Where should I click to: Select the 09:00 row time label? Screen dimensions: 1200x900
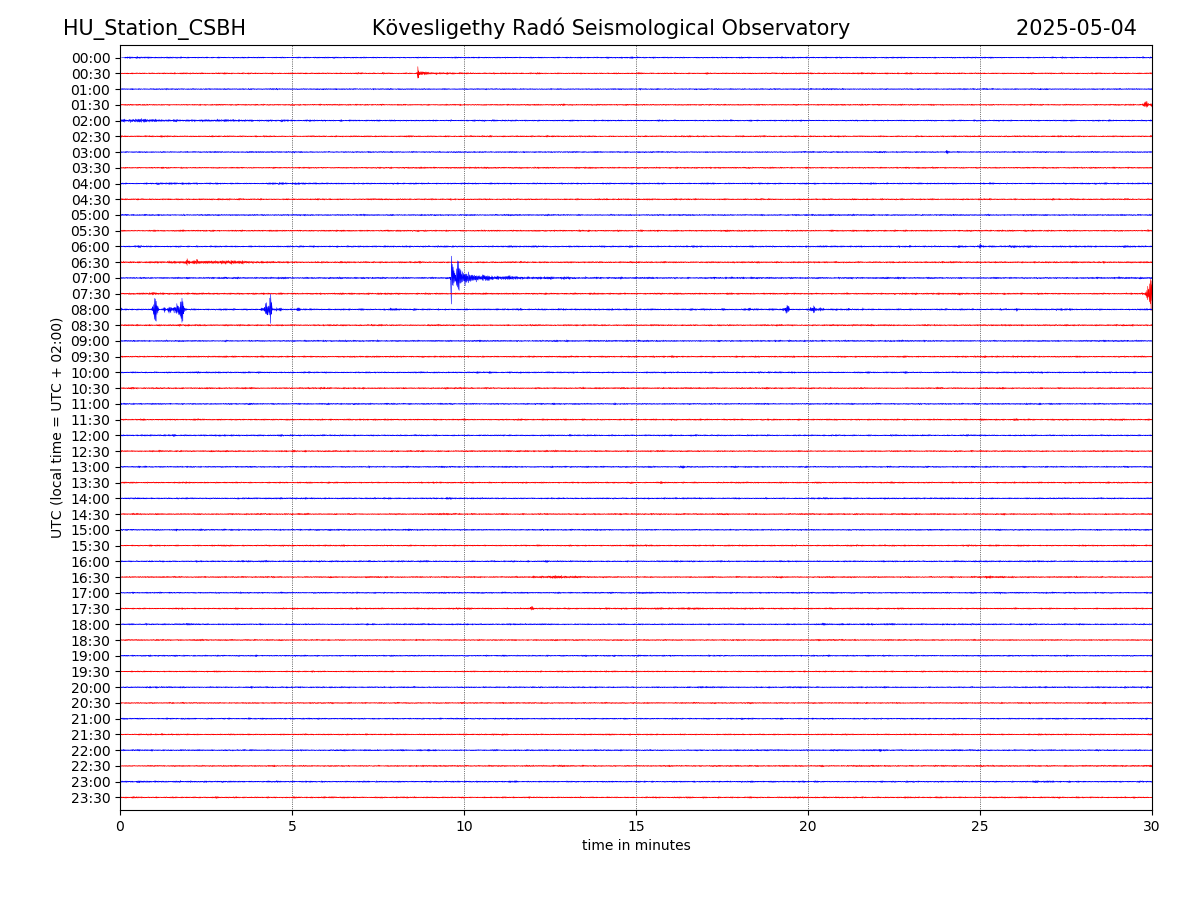click(x=91, y=341)
